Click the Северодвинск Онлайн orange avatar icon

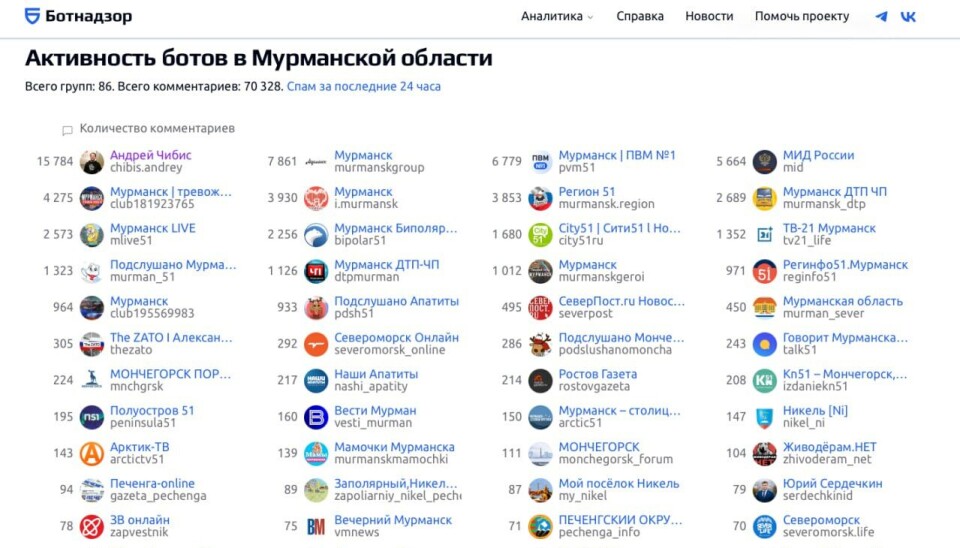(316, 344)
